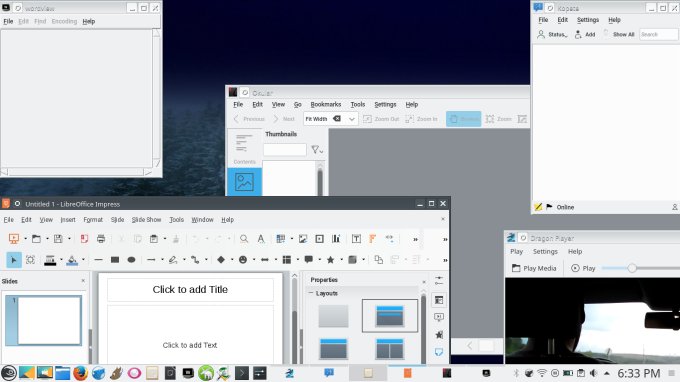680x382 pixels.
Task: Select the Ellipse tool in Impress
Action: pyautogui.click(x=131, y=260)
